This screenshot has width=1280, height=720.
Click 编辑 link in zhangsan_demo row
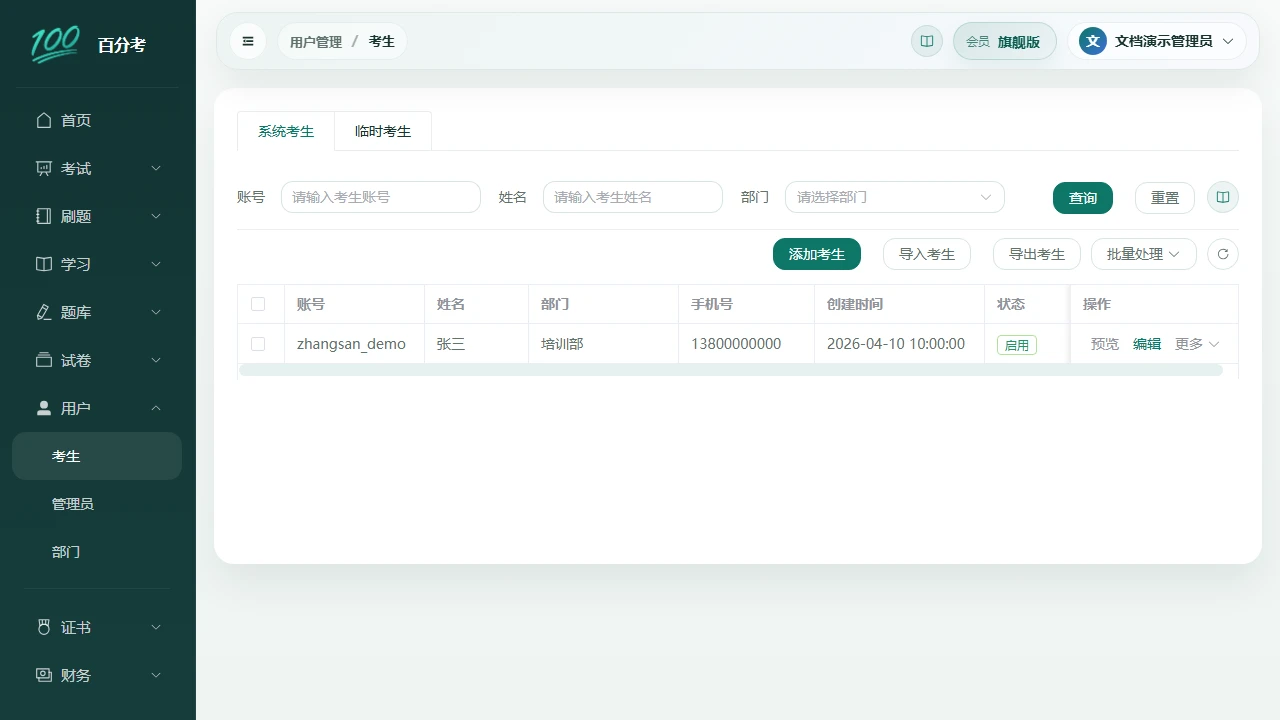coord(1147,344)
